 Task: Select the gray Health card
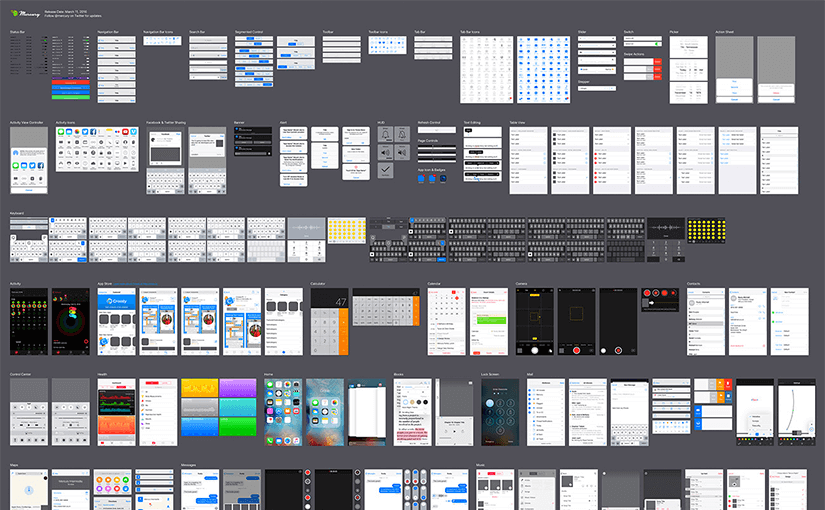199,407
